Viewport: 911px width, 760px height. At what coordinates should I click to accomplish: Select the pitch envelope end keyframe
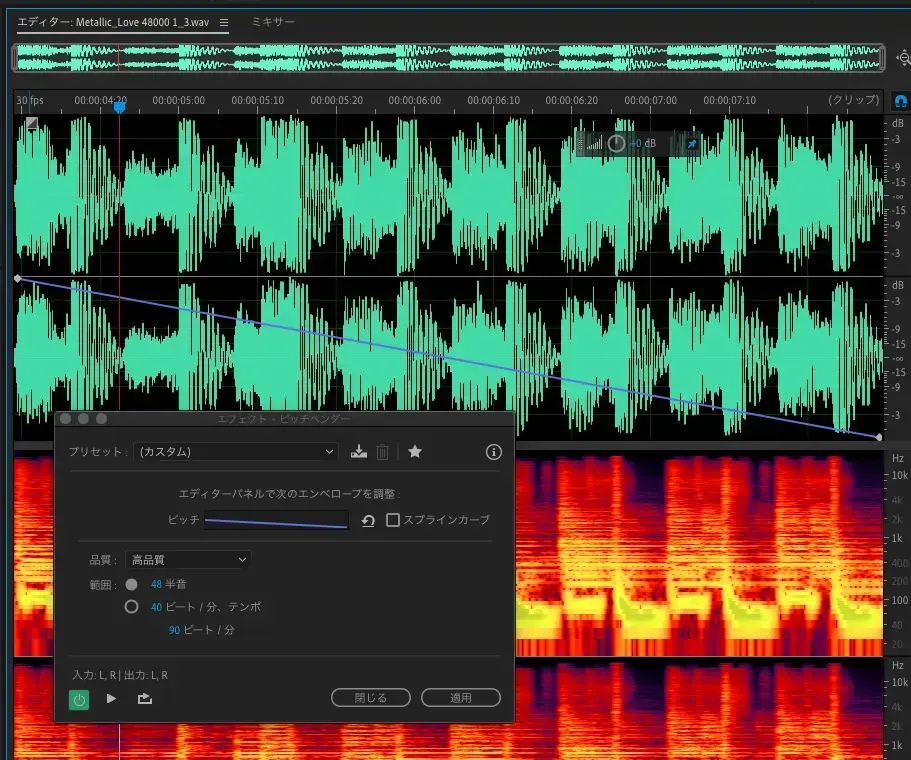[878, 437]
